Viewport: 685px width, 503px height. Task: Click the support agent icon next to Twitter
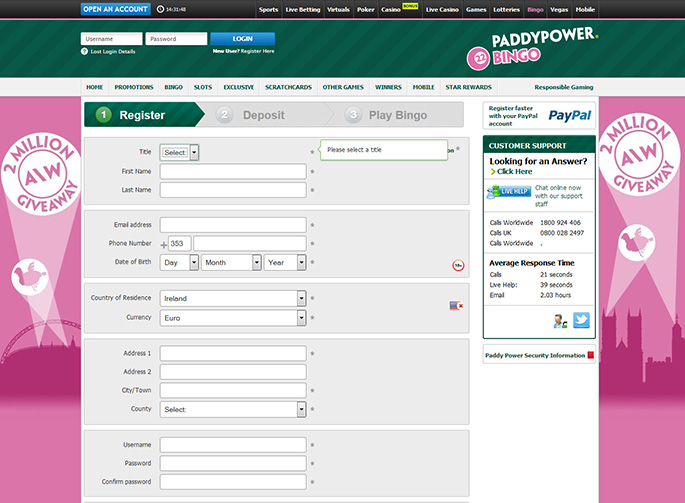(x=560, y=321)
